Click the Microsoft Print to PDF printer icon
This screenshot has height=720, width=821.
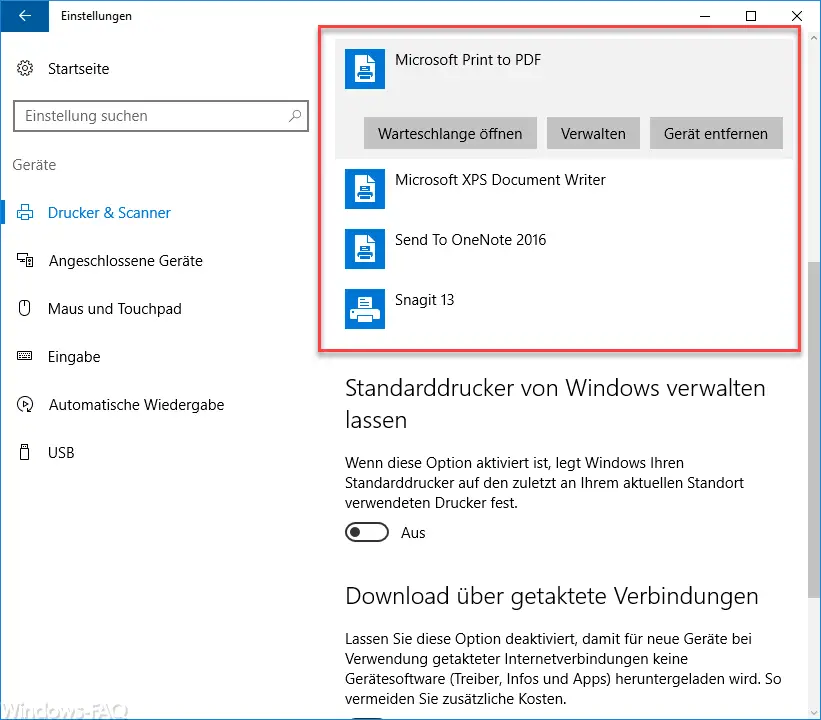tap(364, 69)
